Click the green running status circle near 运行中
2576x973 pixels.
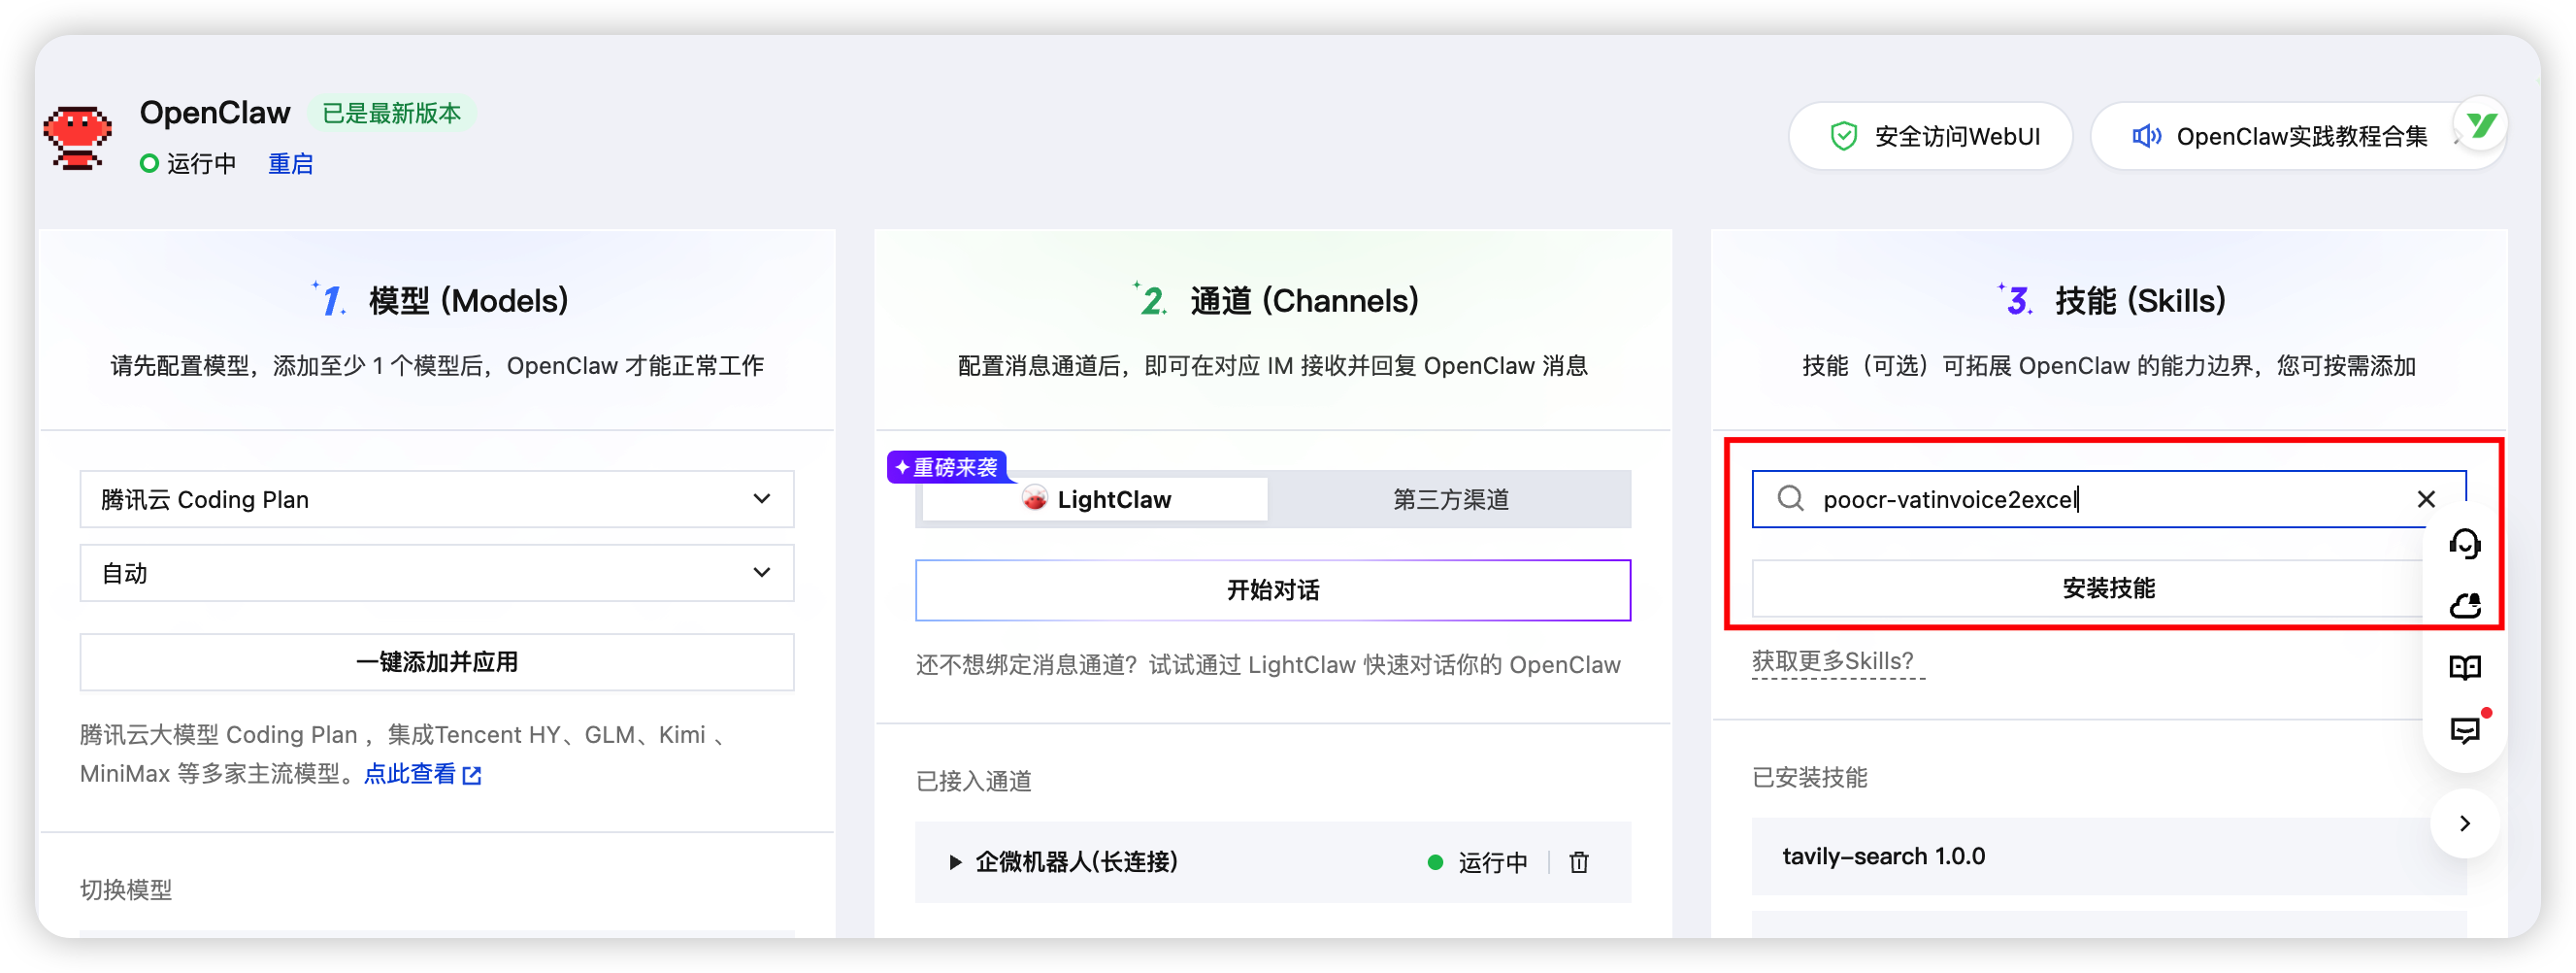pos(149,163)
